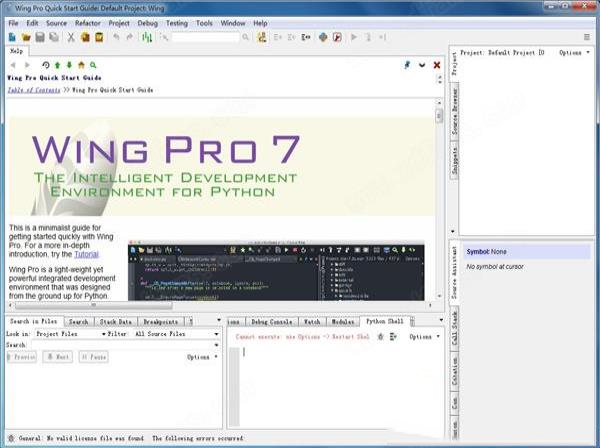Click the green up arrow in help toolbar
This screenshot has height=448, width=600.
57,65
